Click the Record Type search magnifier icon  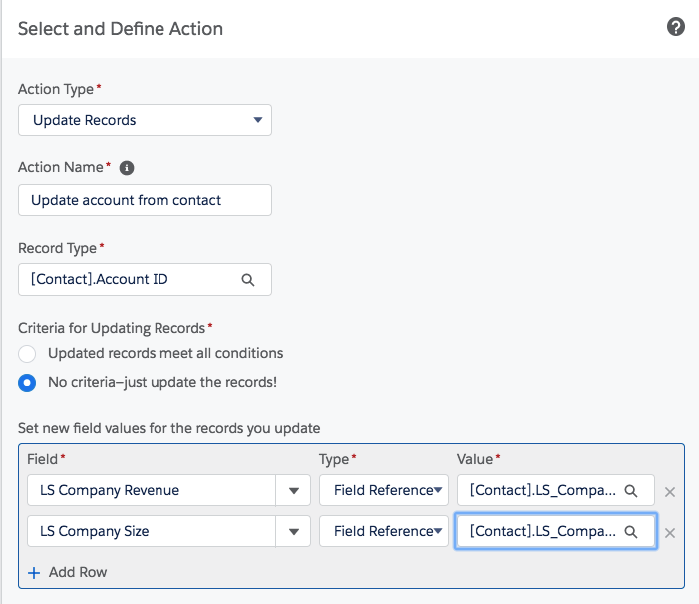248,280
